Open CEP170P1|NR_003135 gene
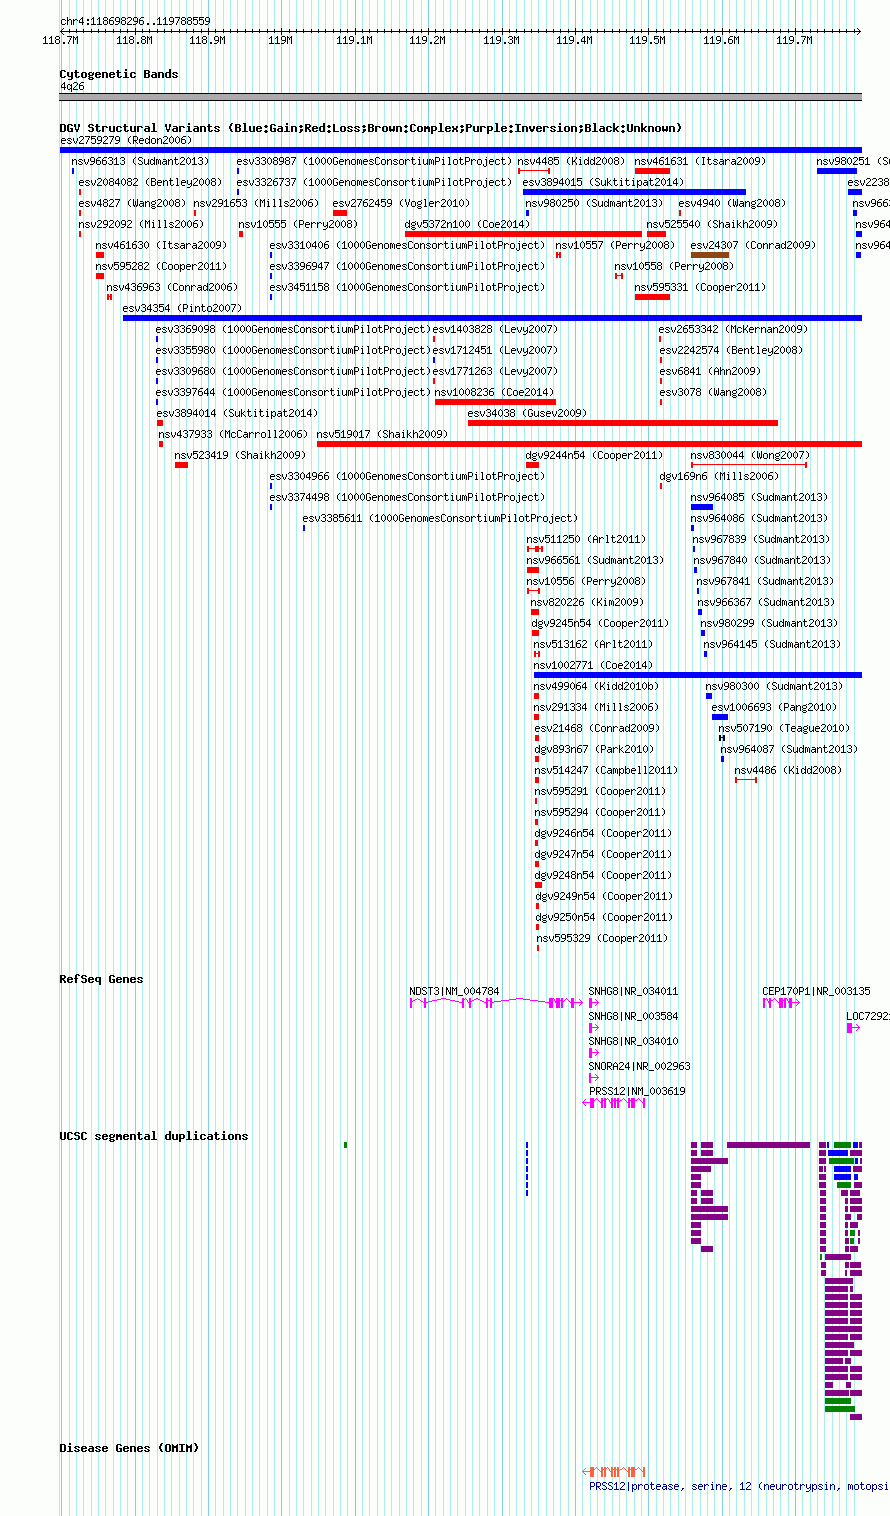The height and width of the screenshot is (1516, 890). point(816,991)
